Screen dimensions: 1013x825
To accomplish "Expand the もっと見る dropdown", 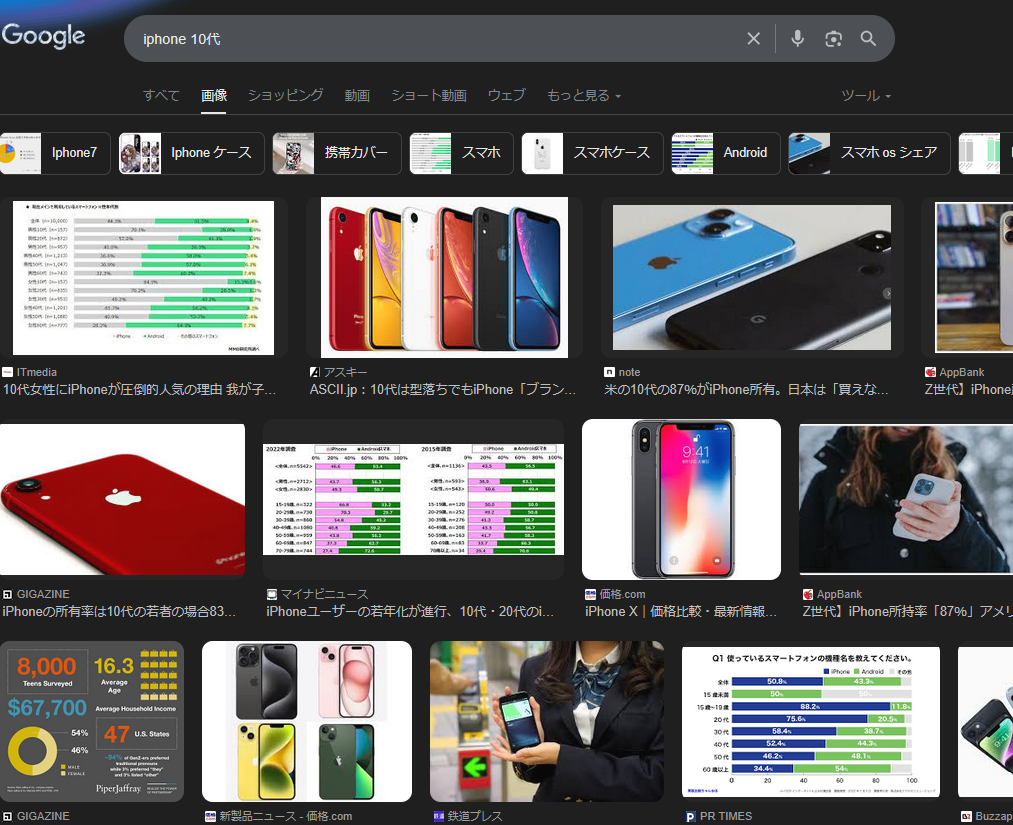I will 583,96.
